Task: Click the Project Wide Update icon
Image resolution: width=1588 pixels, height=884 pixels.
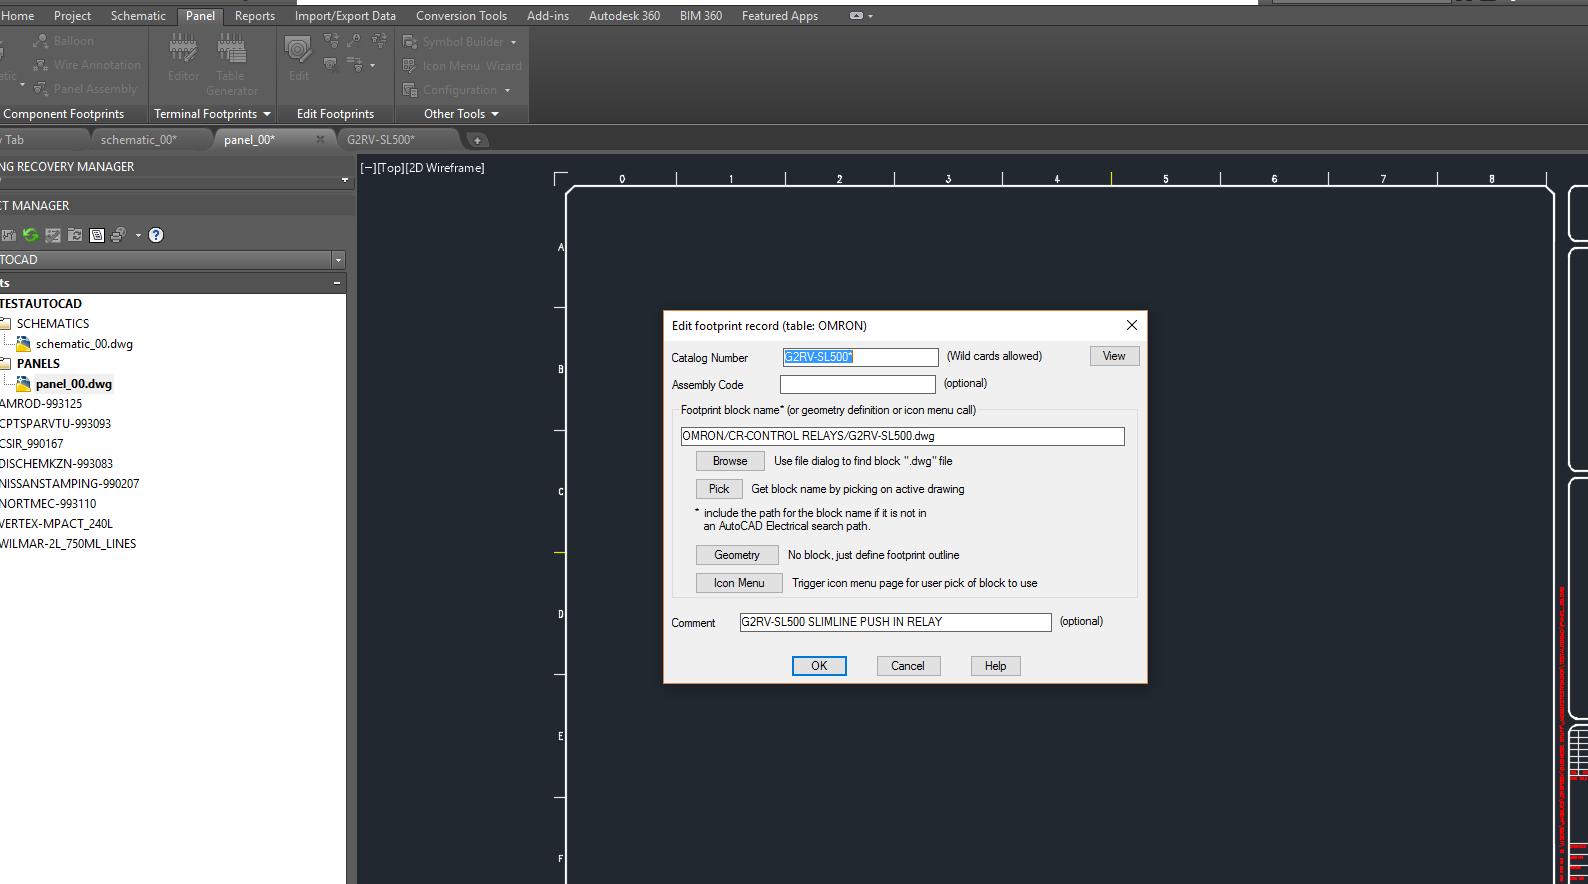Action: point(75,235)
